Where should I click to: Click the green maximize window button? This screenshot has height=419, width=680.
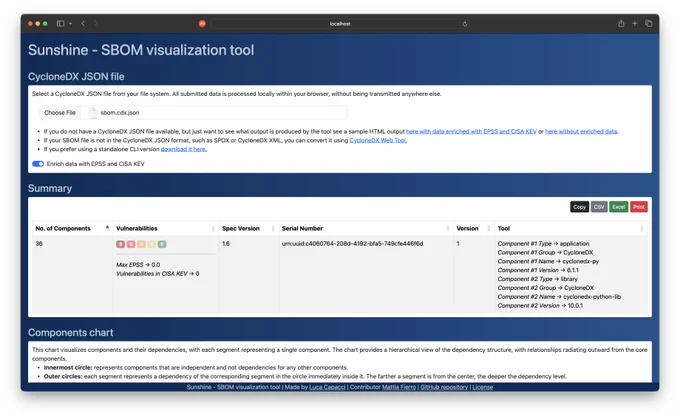pyautogui.click(x=45, y=24)
